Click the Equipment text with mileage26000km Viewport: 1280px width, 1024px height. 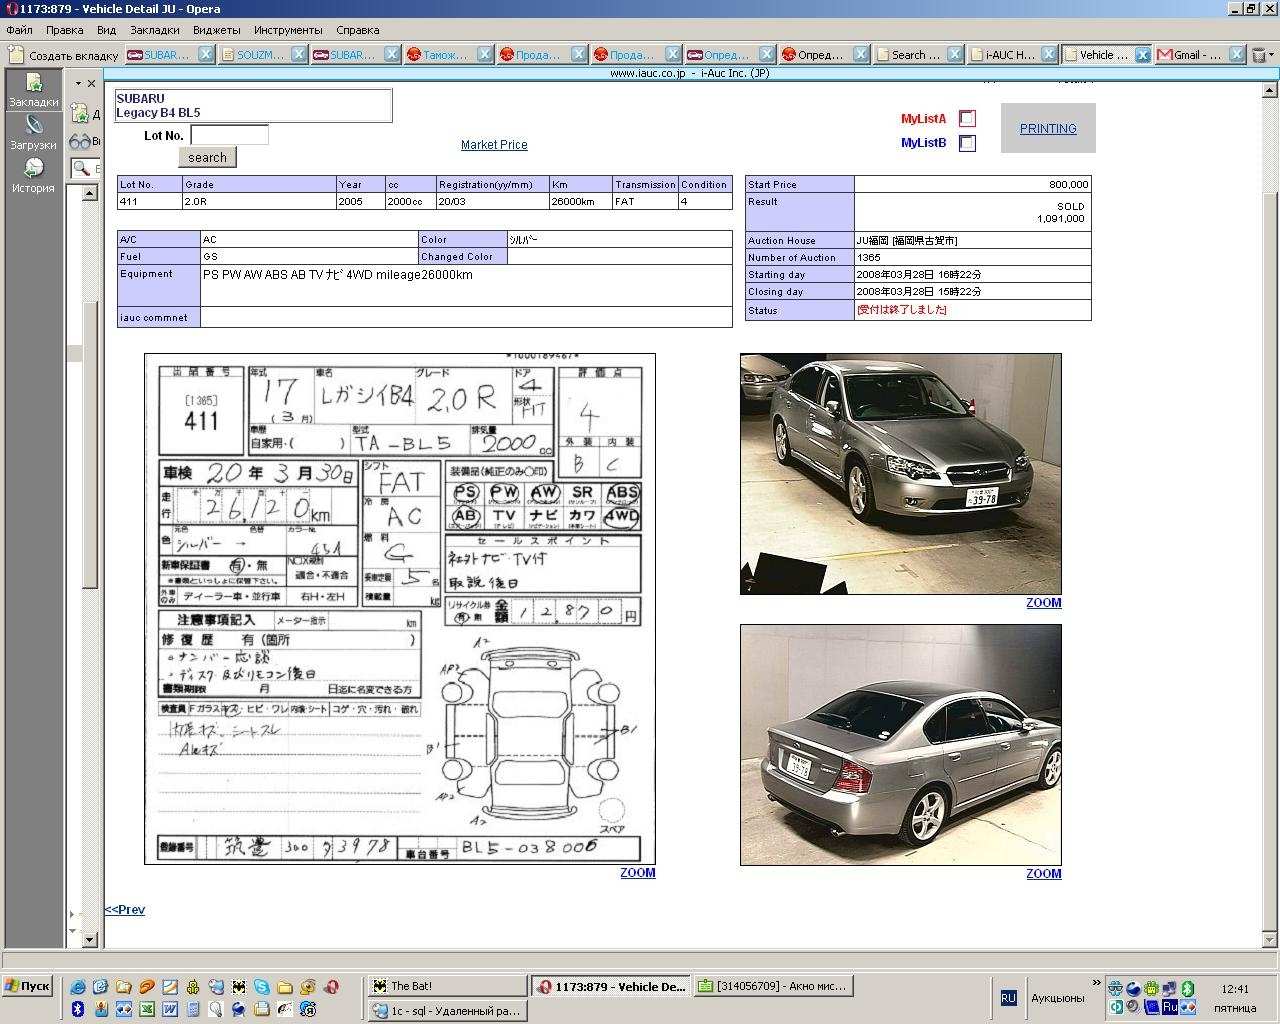[x=338, y=274]
